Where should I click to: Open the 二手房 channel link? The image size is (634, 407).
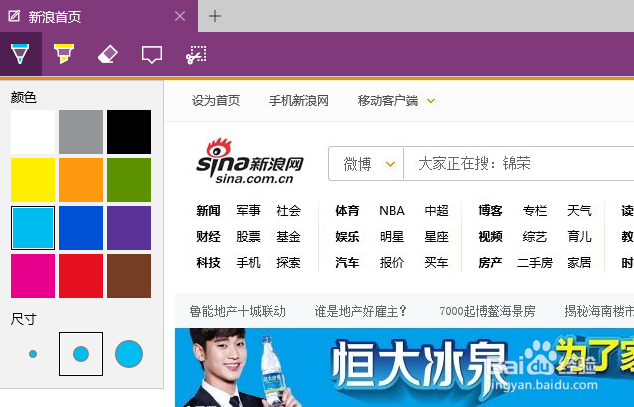pos(535,263)
